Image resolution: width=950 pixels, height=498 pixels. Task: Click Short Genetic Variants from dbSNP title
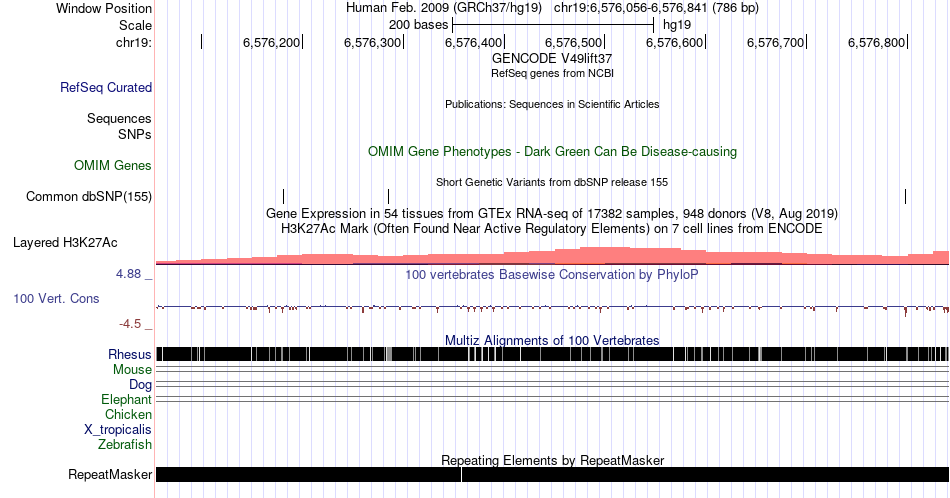pyautogui.click(x=552, y=182)
